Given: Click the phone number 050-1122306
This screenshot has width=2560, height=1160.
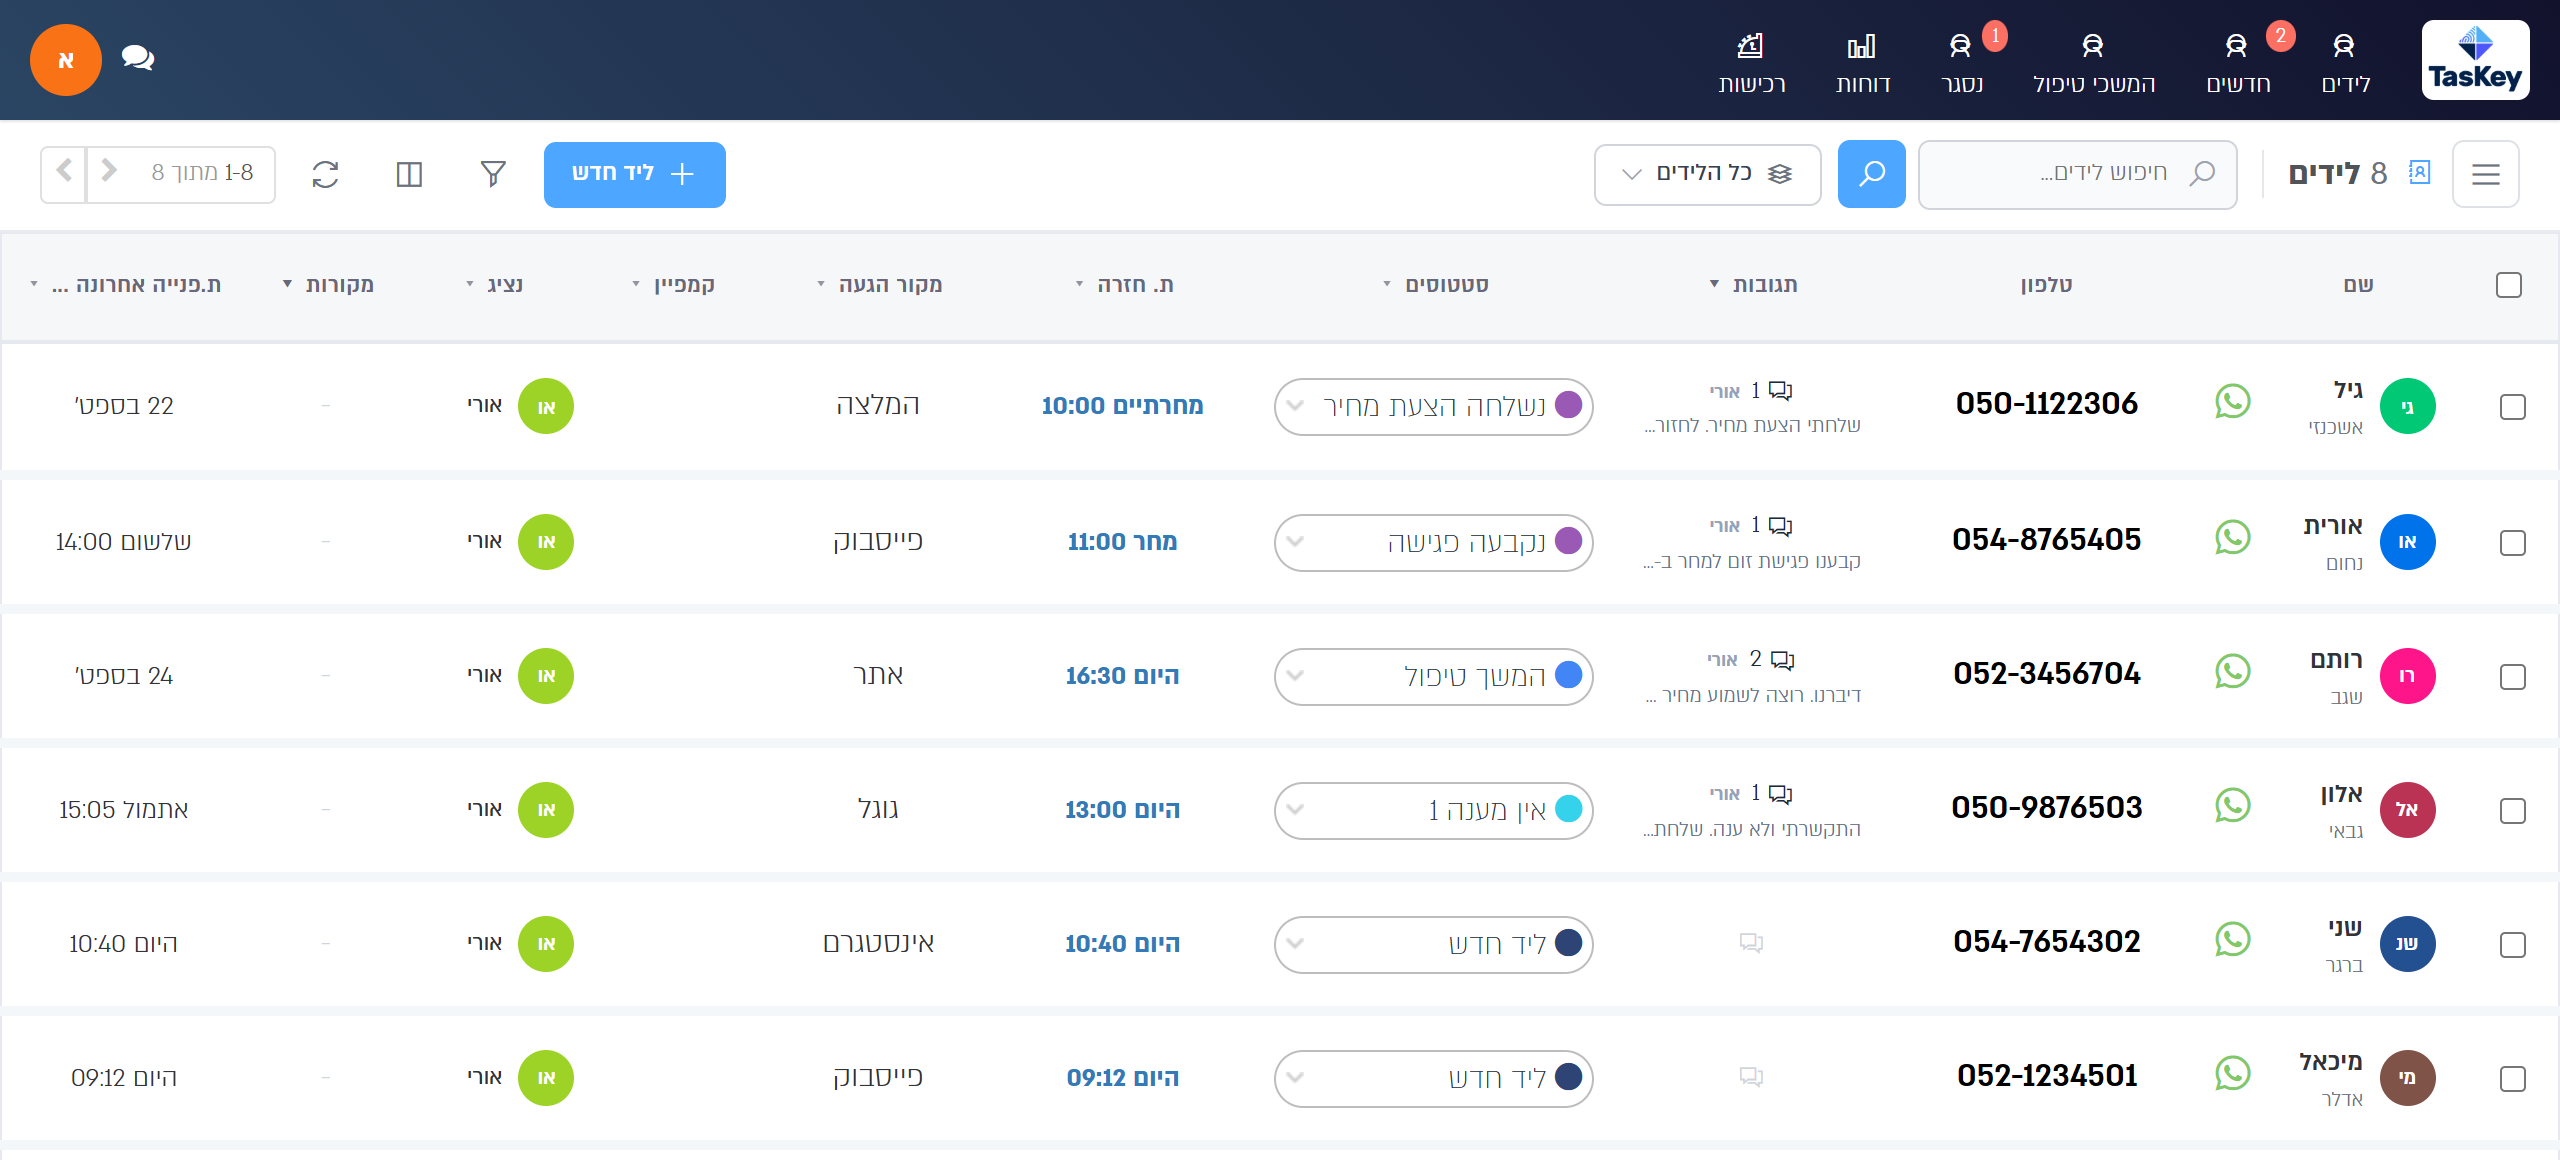Looking at the screenshot, I should point(2046,404).
